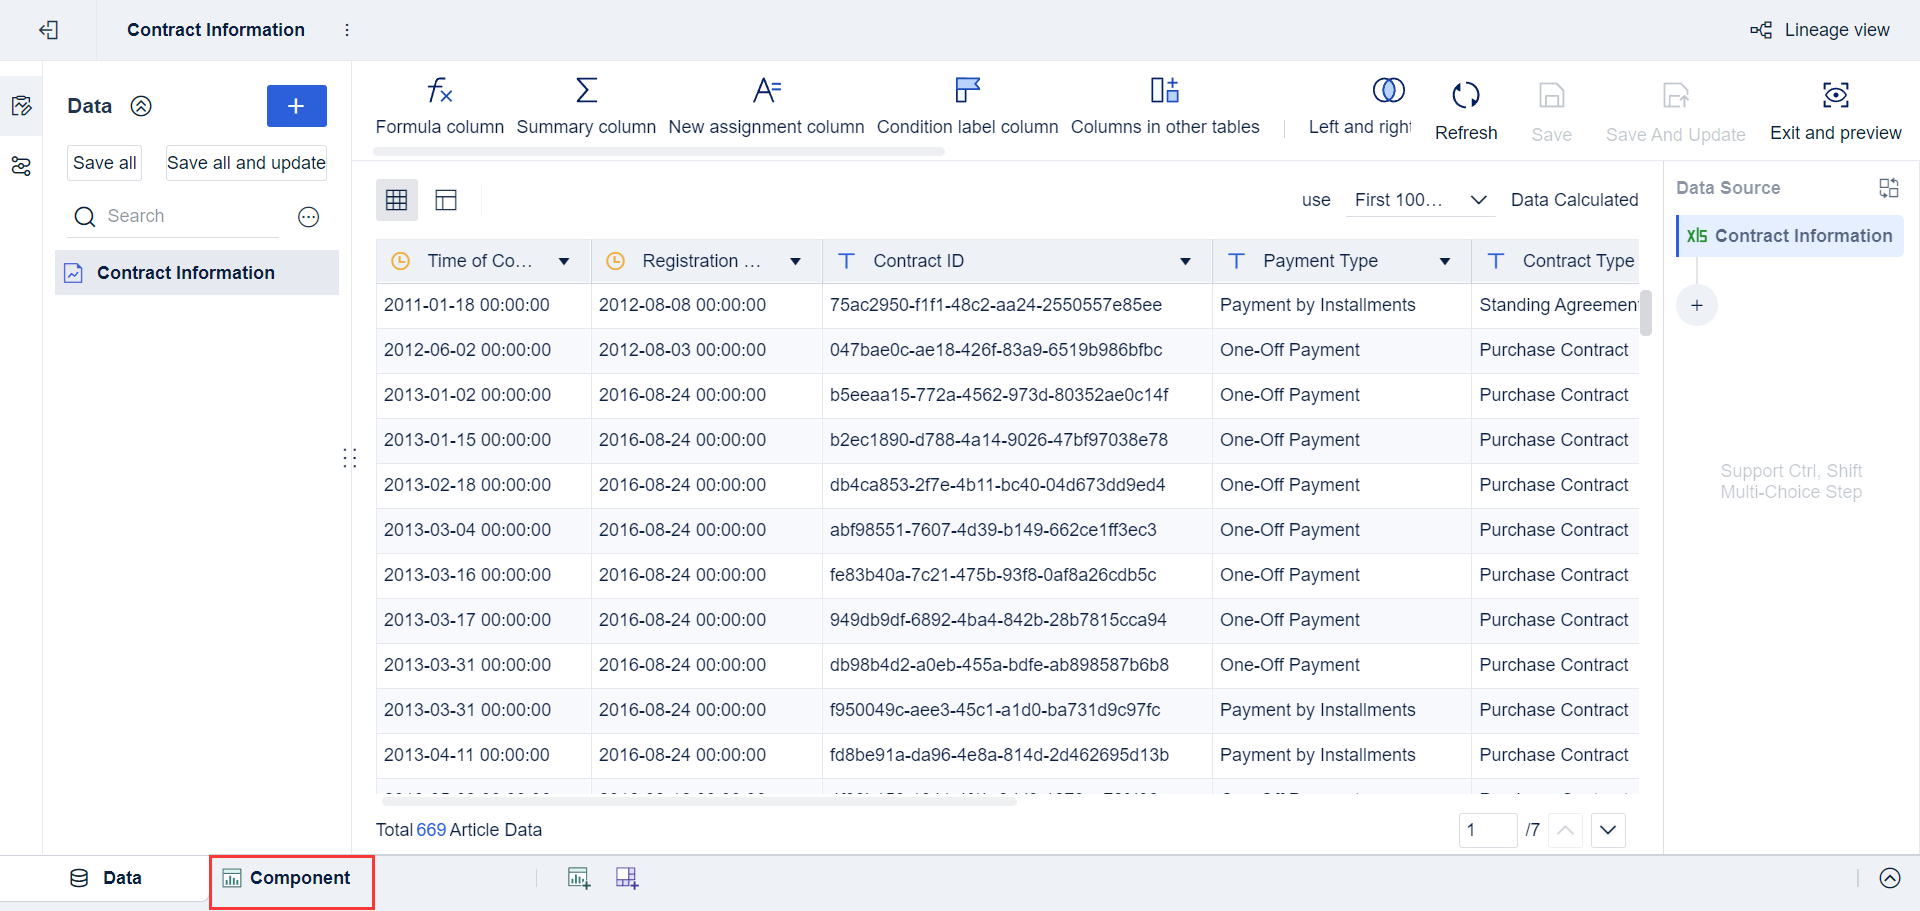Image resolution: width=1920 pixels, height=911 pixels.
Task: Open the Condition label column tool
Action: point(966,105)
